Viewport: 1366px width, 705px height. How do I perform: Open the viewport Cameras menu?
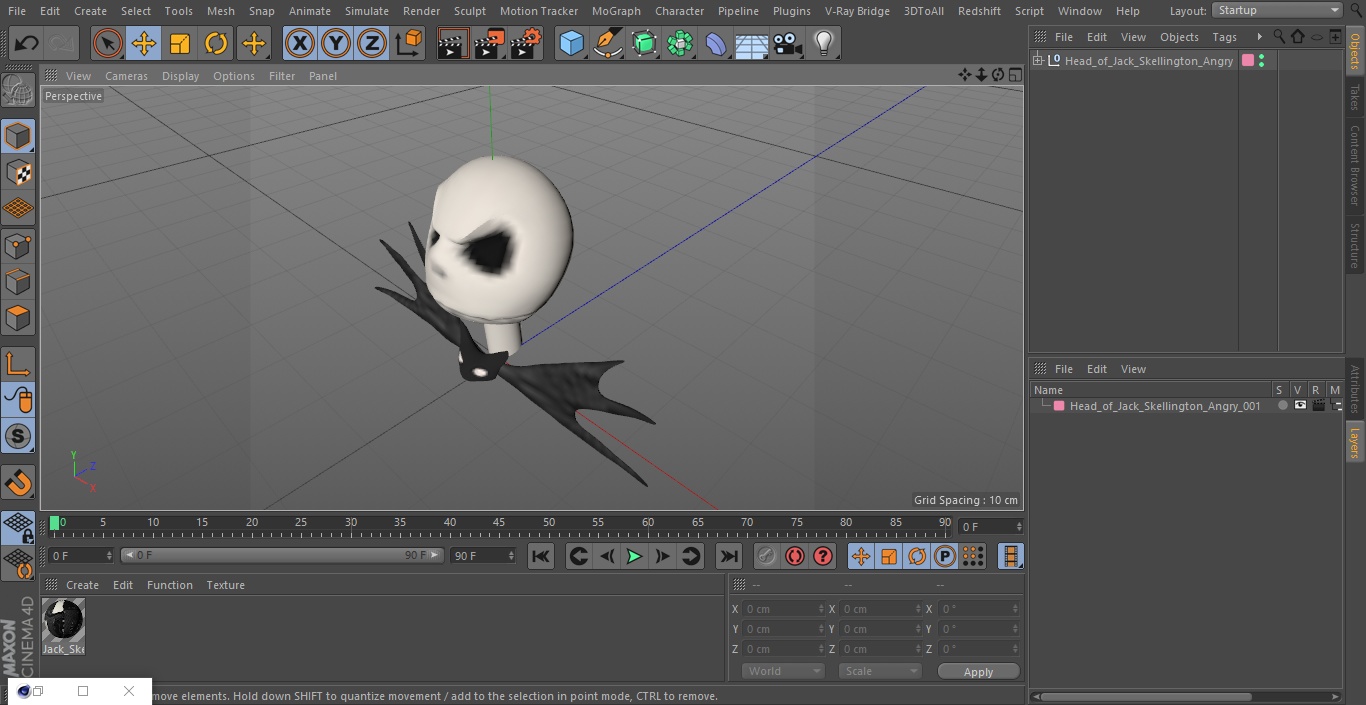coord(126,76)
